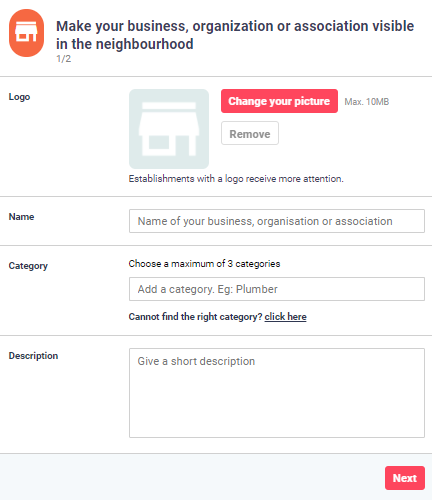Image resolution: width=432 pixels, height=500 pixels.
Task: Select the grey logo placeholder image
Action: (169, 129)
